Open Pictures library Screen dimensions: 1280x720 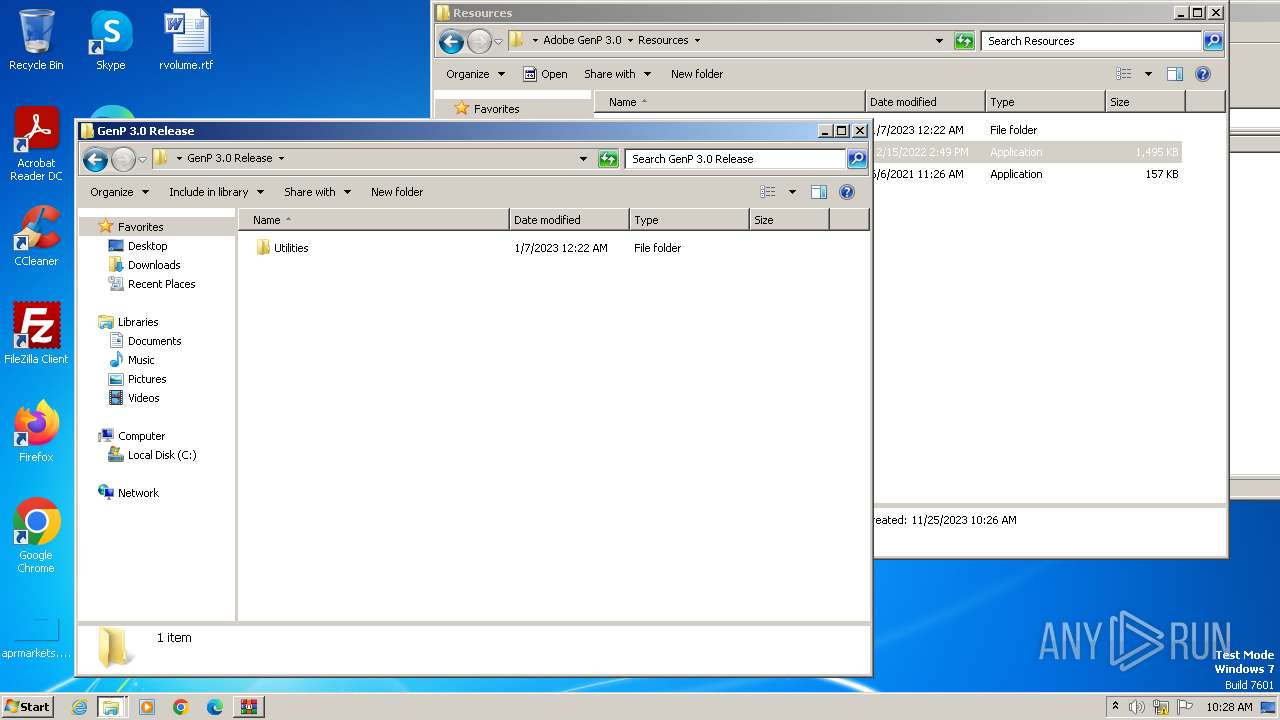click(147, 379)
